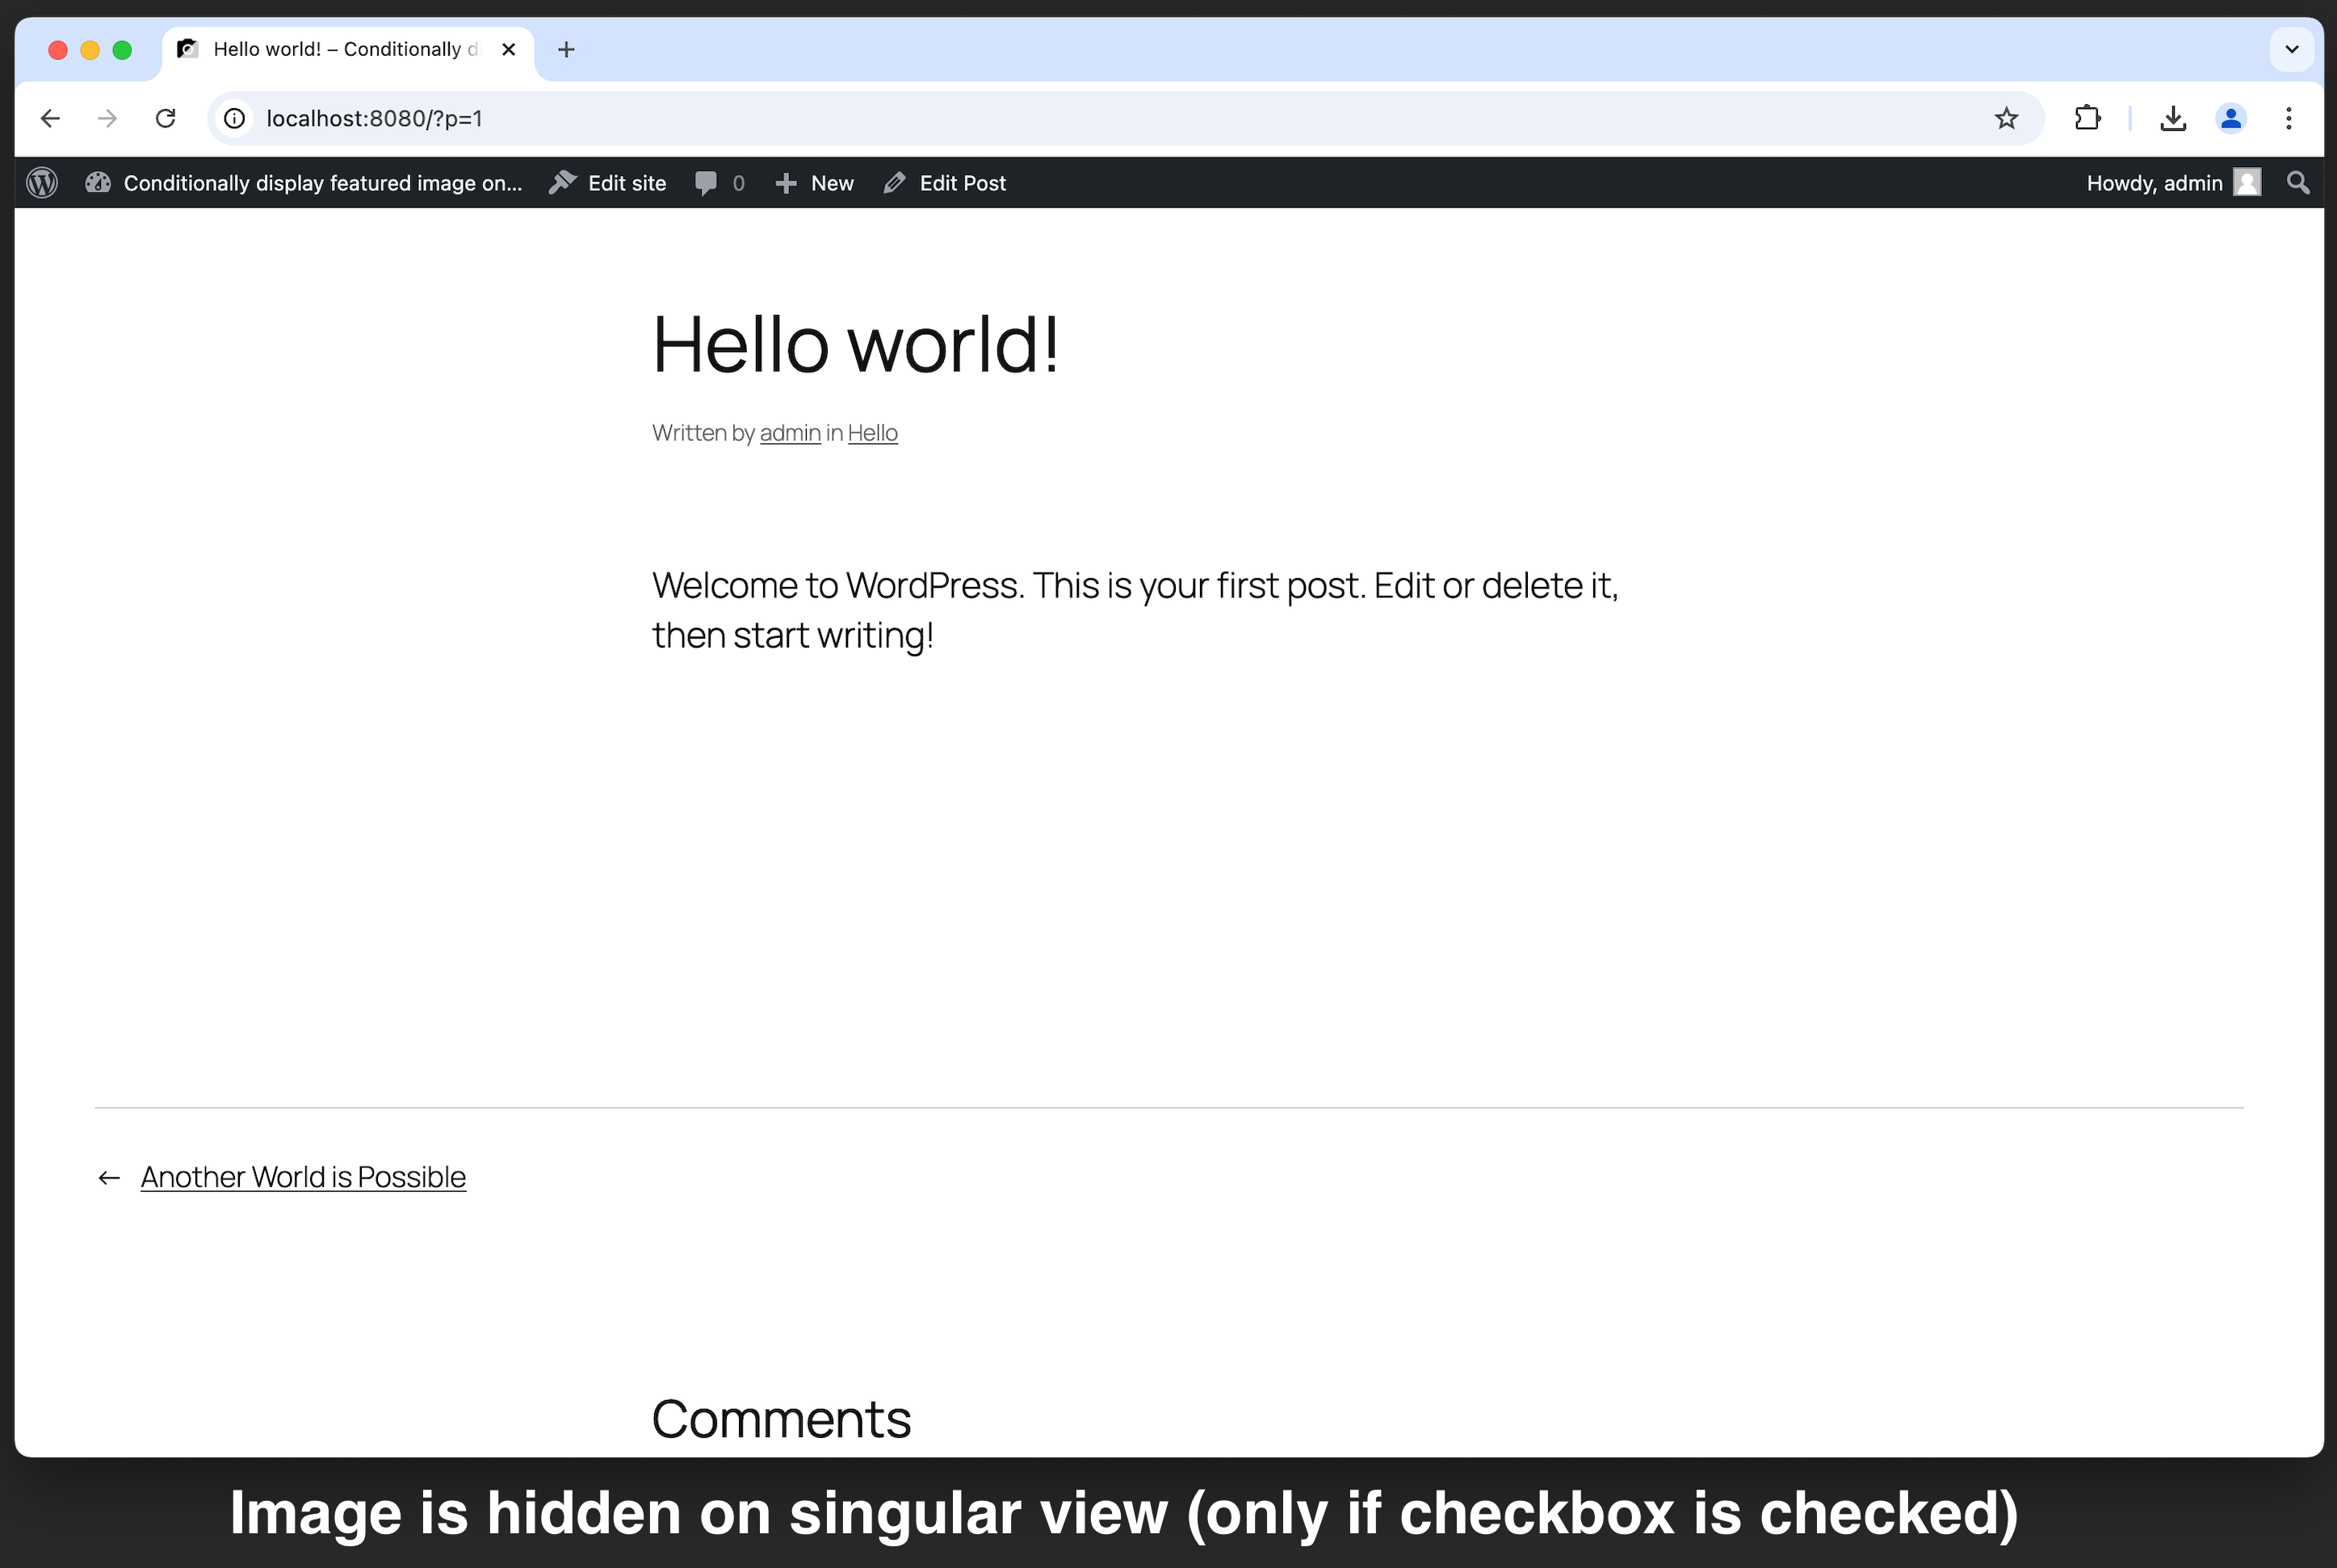
Task: Click the green fullscreen window button
Action: (x=122, y=50)
